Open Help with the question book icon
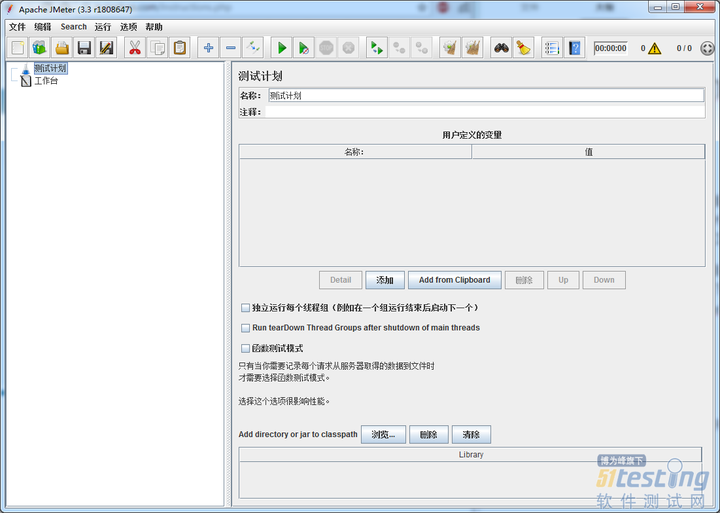The width and height of the screenshot is (720, 513). 574,48
